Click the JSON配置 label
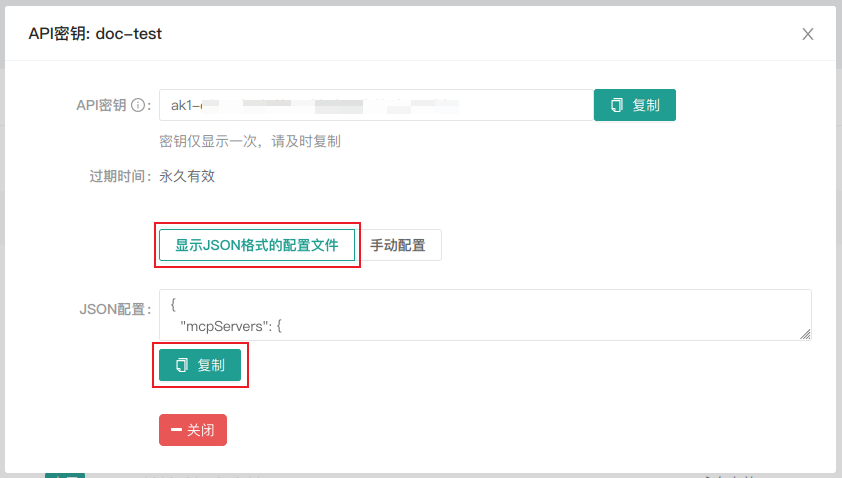 [x=115, y=309]
